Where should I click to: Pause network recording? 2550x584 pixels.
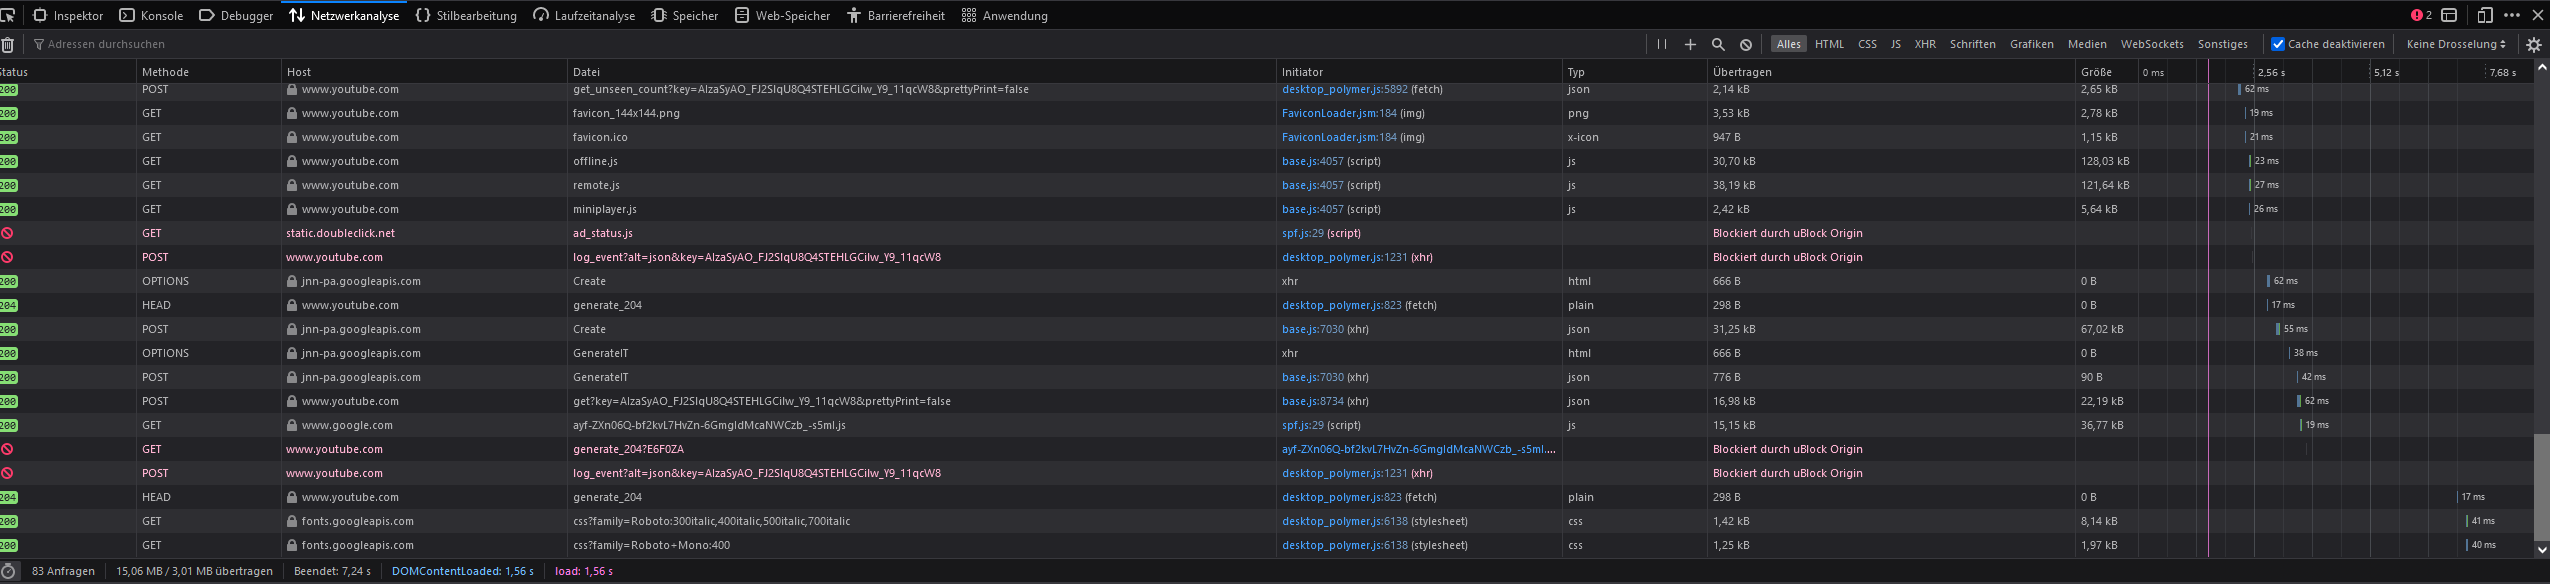click(1662, 44)
